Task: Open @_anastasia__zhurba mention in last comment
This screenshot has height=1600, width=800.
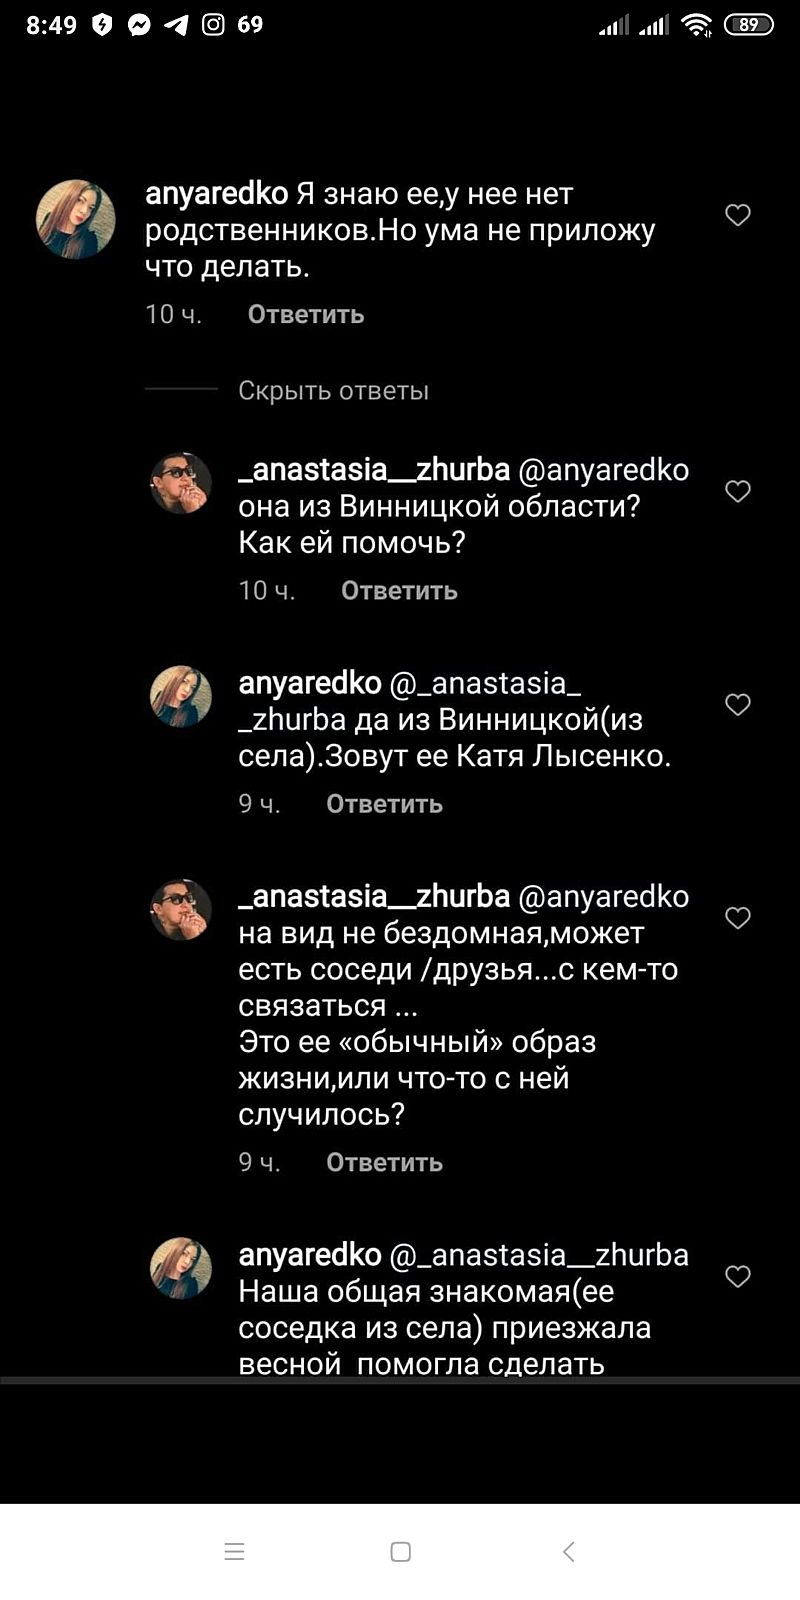Action: coord(539,1255)
